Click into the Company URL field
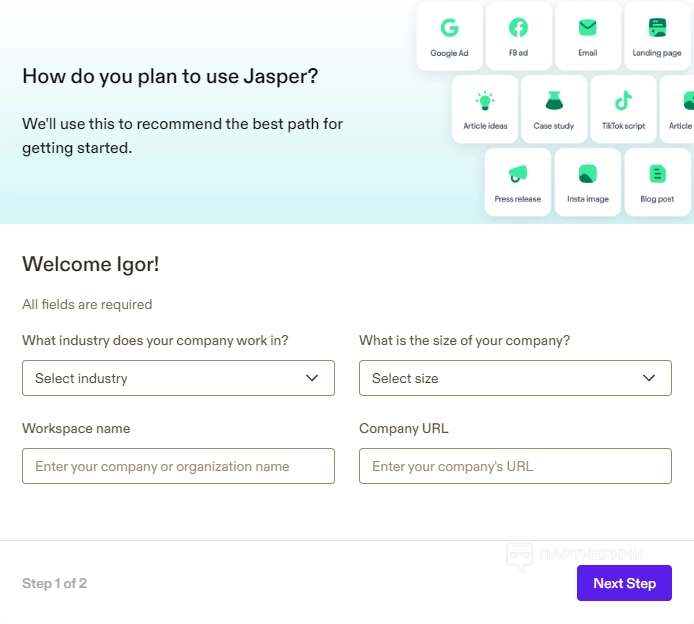 tap(515, 466)
